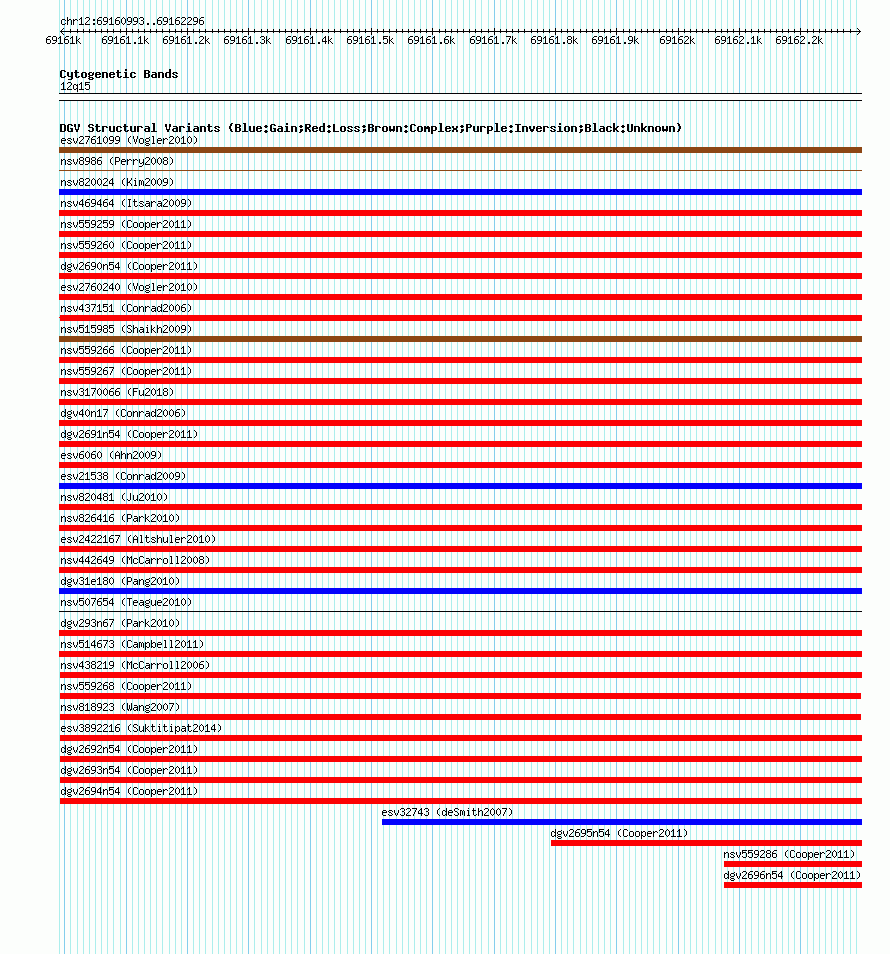Click the 12q15 band label

tap(75, 86)
